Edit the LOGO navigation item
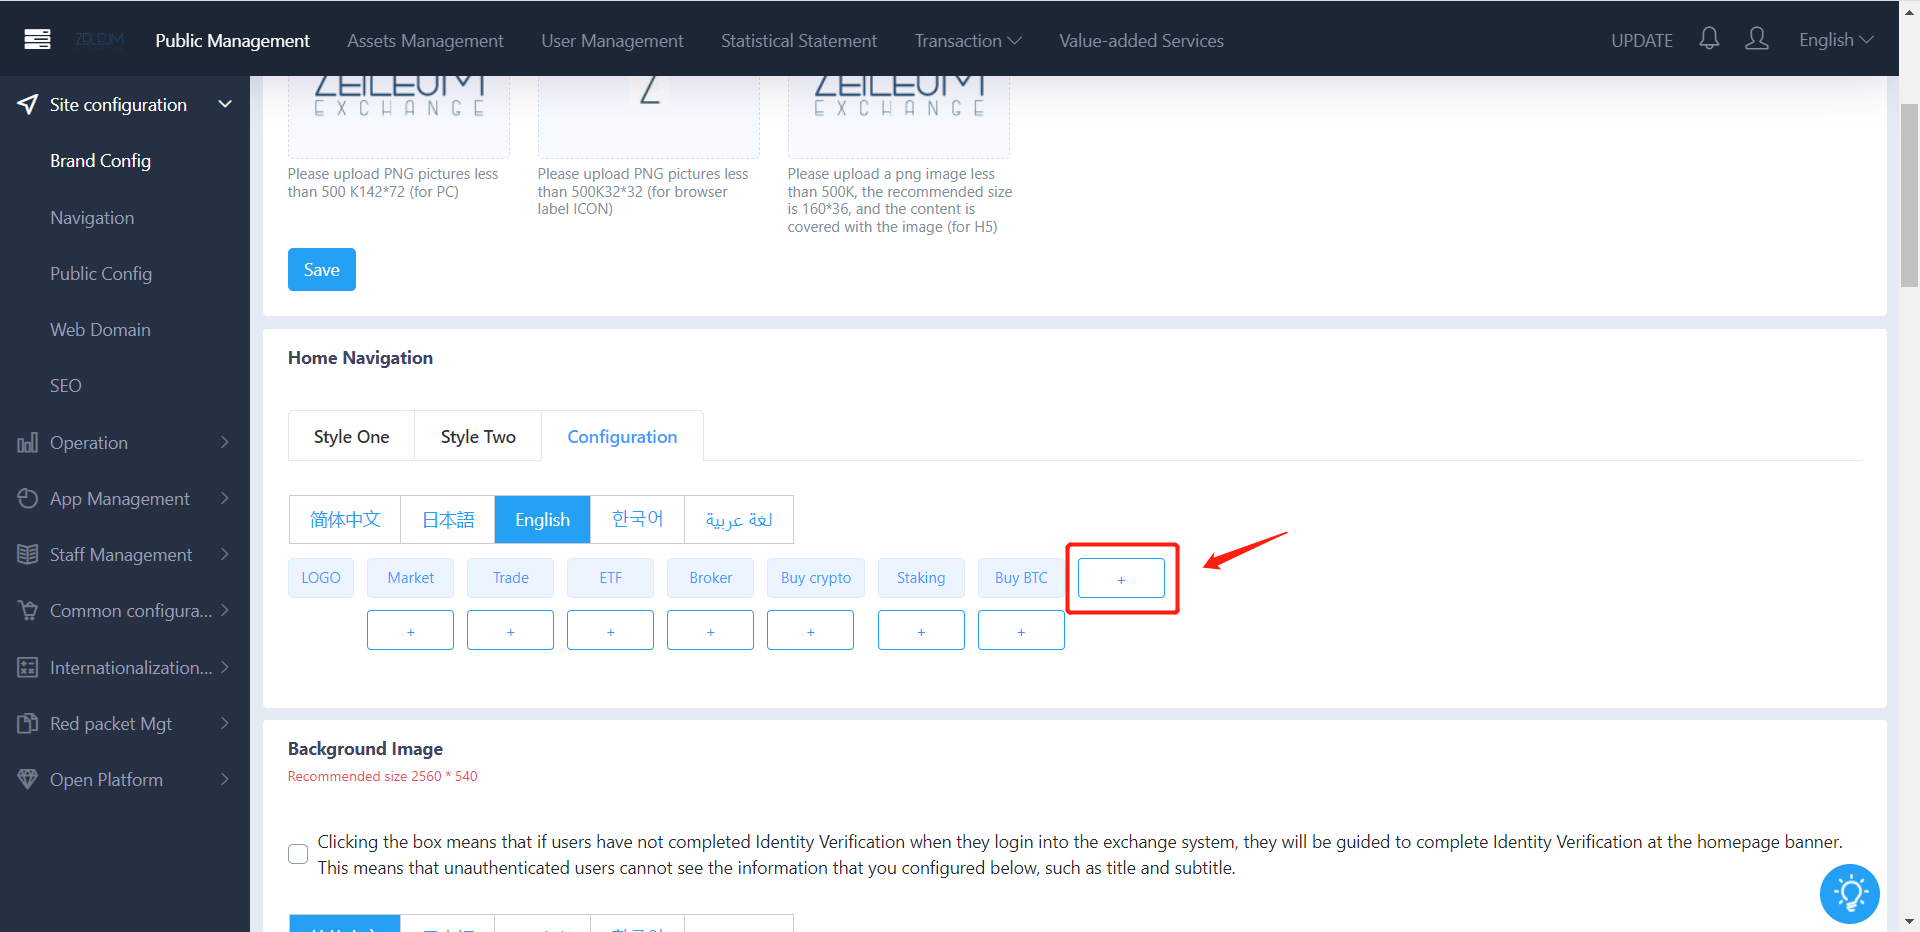 pyautogui.click(x=321, y=578)
